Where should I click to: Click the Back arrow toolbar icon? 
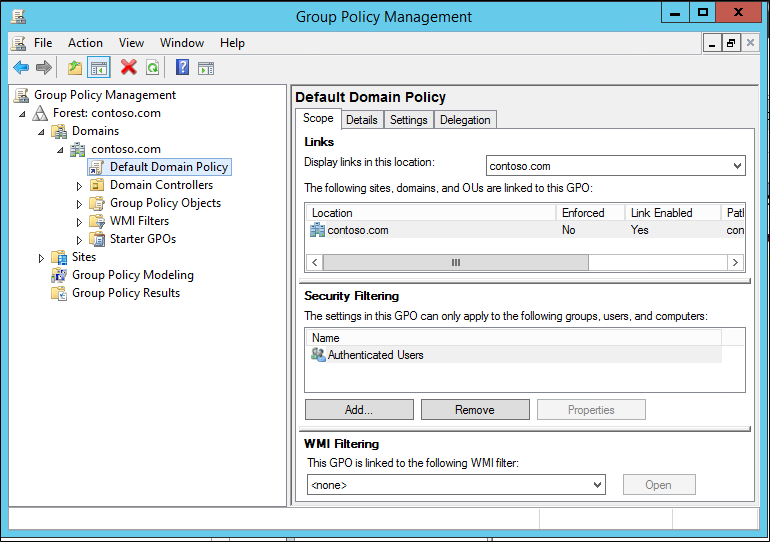coord(21,68)
